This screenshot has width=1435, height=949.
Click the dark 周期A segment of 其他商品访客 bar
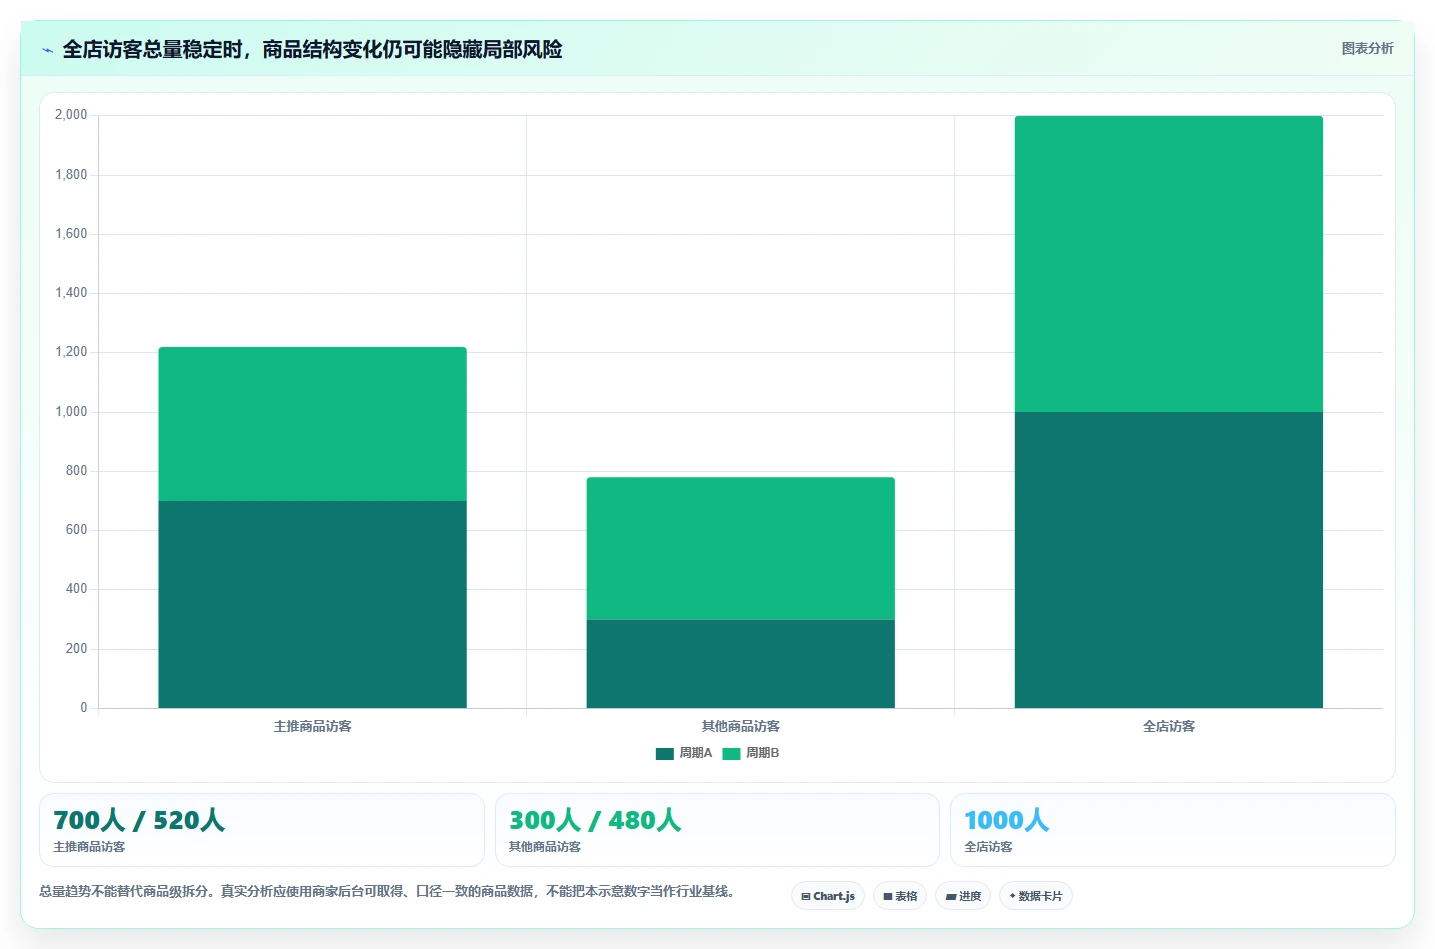(x=740, y=664)
